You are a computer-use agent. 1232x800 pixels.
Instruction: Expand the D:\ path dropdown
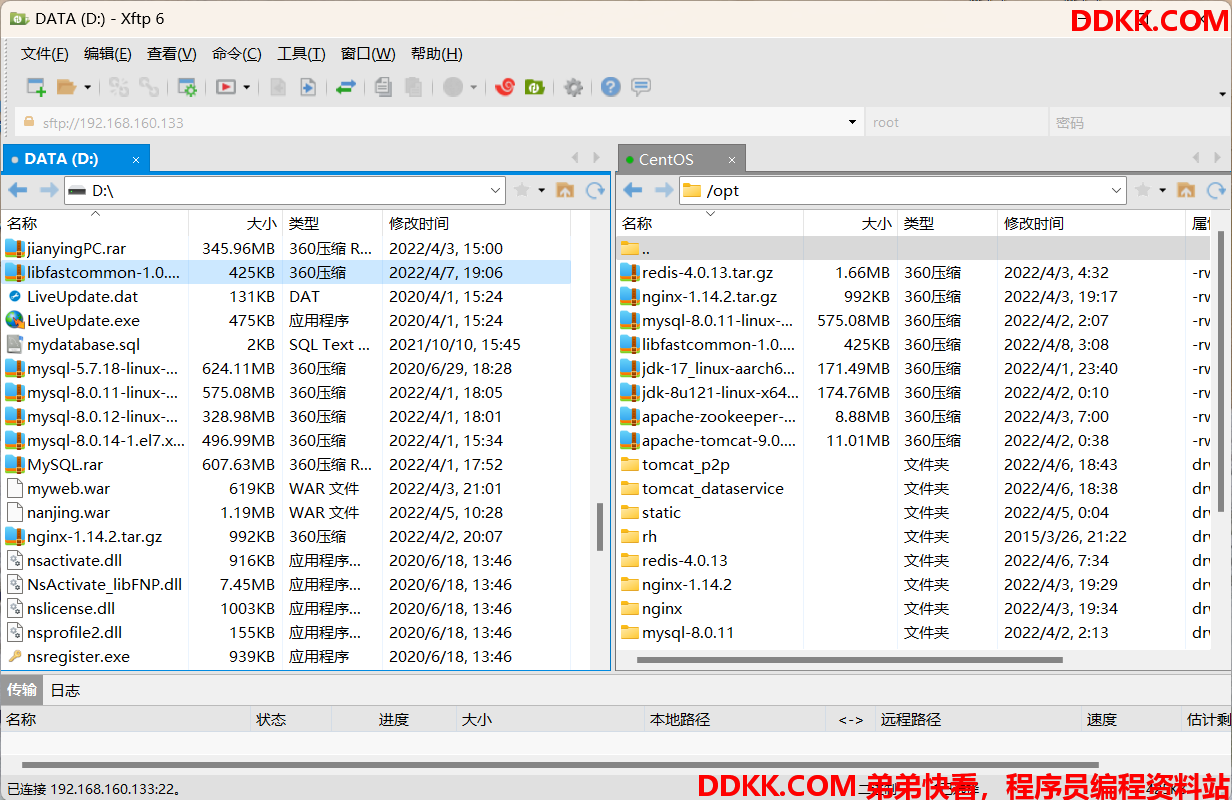pos(496,190)
